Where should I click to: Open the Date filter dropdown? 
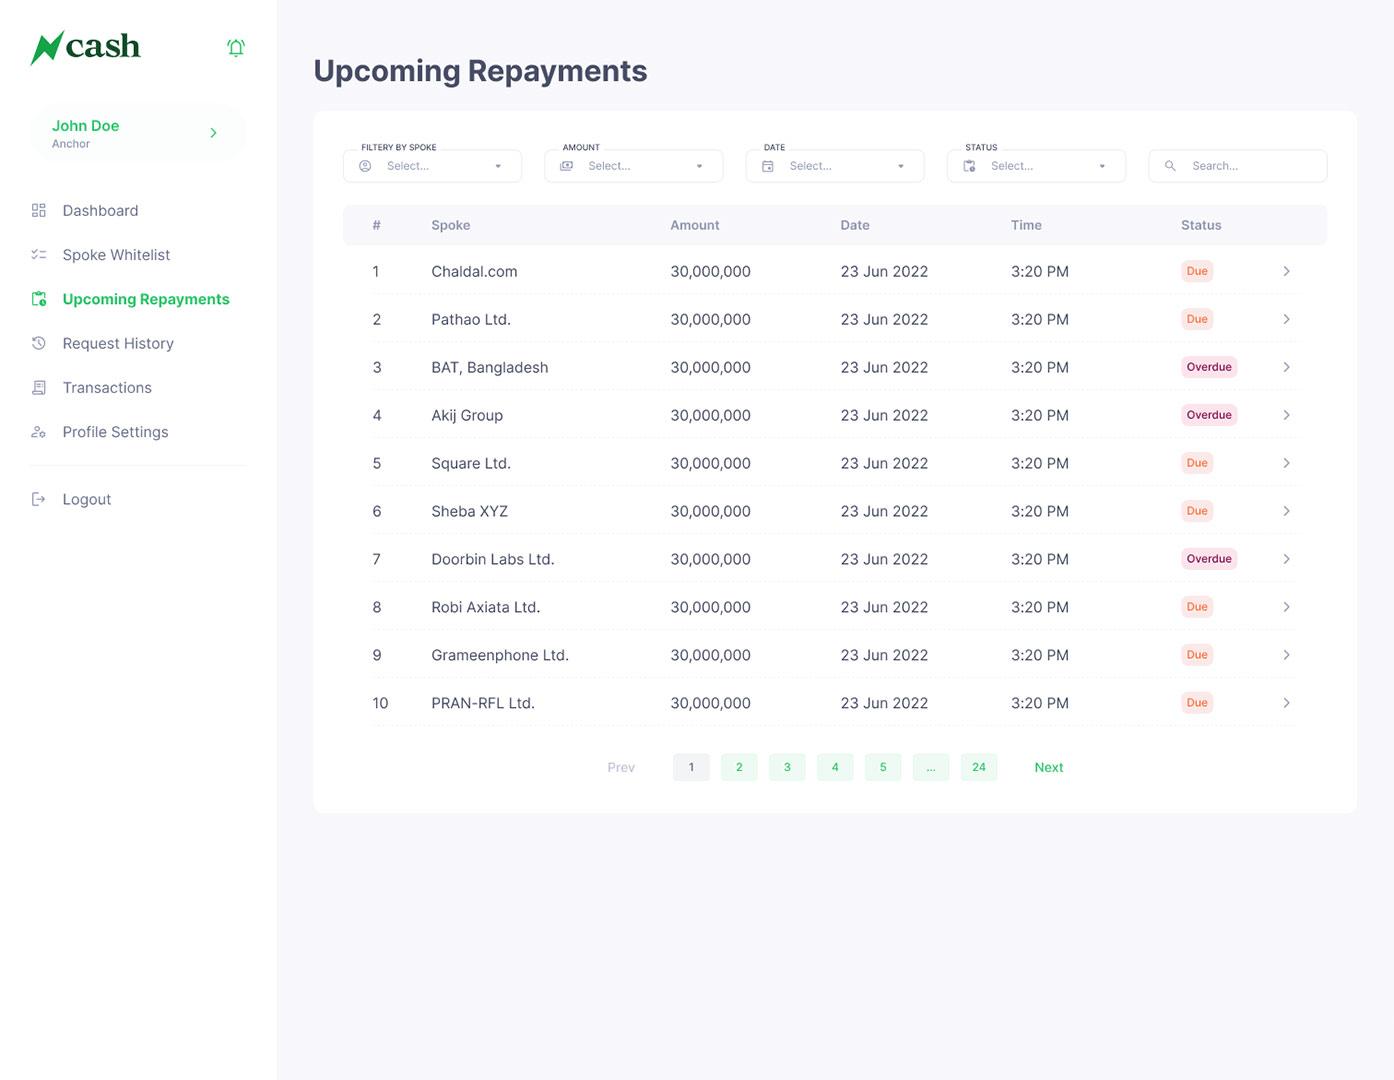834,166
